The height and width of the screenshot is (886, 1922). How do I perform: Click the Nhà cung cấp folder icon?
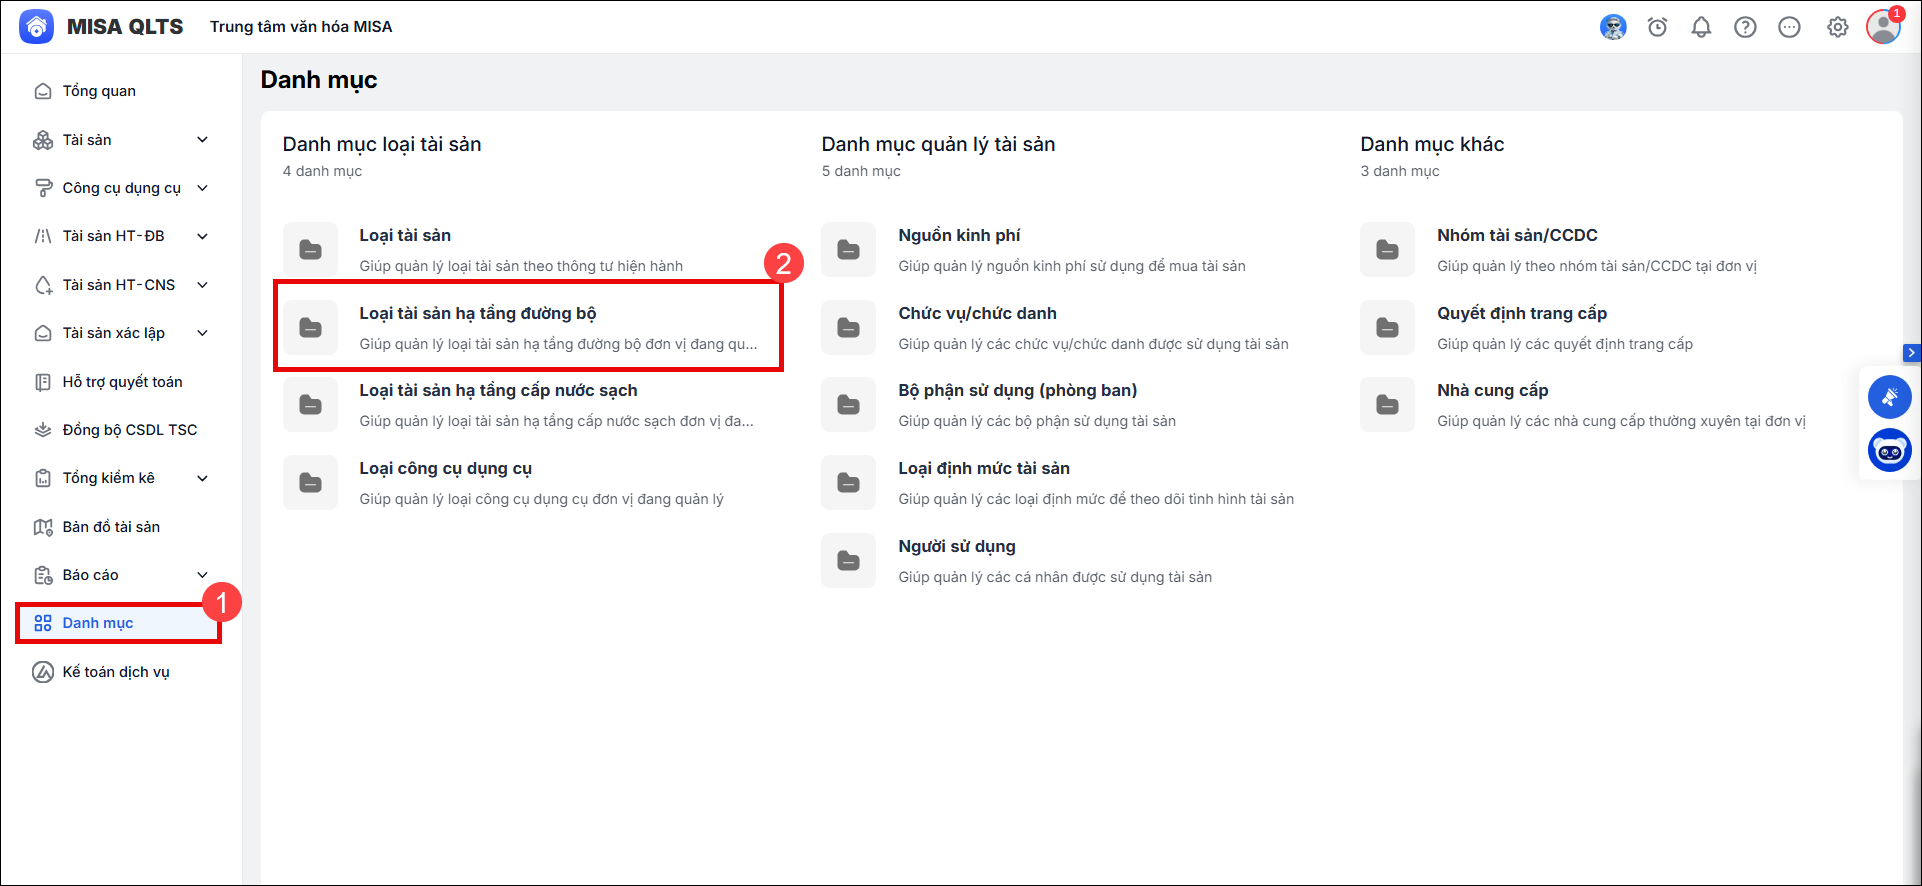[1387, 405]
